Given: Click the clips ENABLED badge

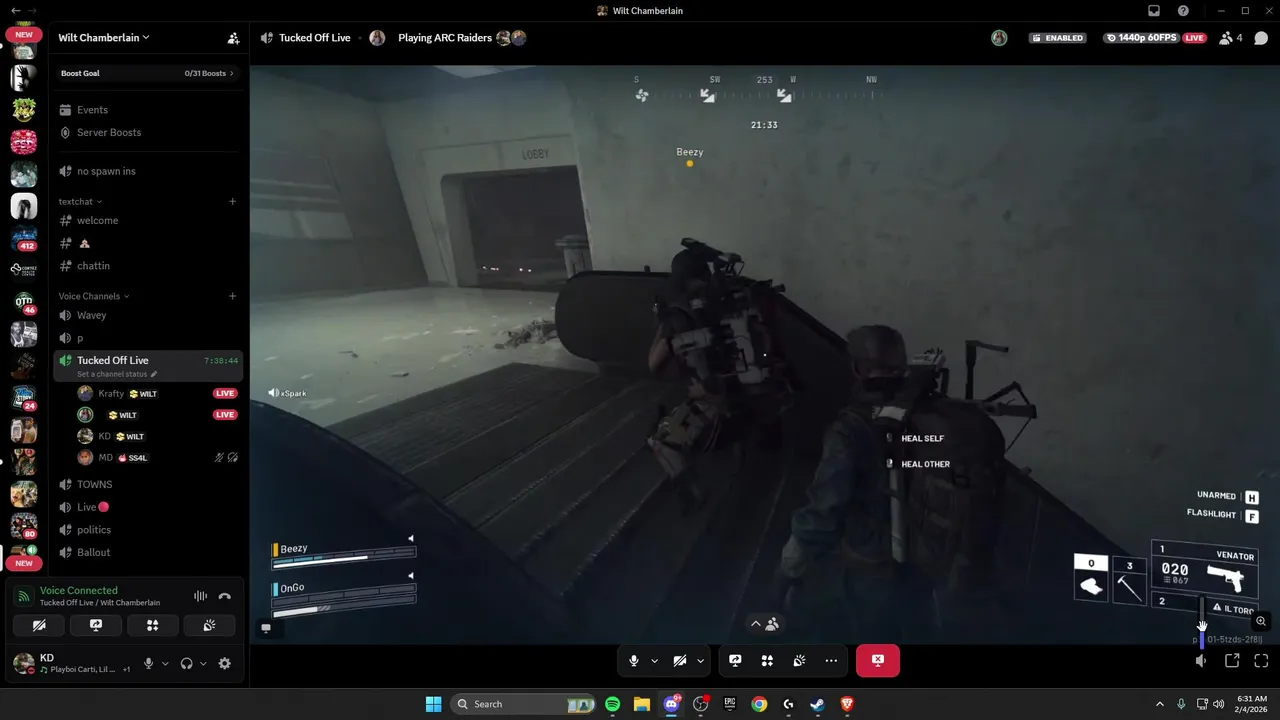Looking at the screenshot, I should click(x=1059, y=38).
